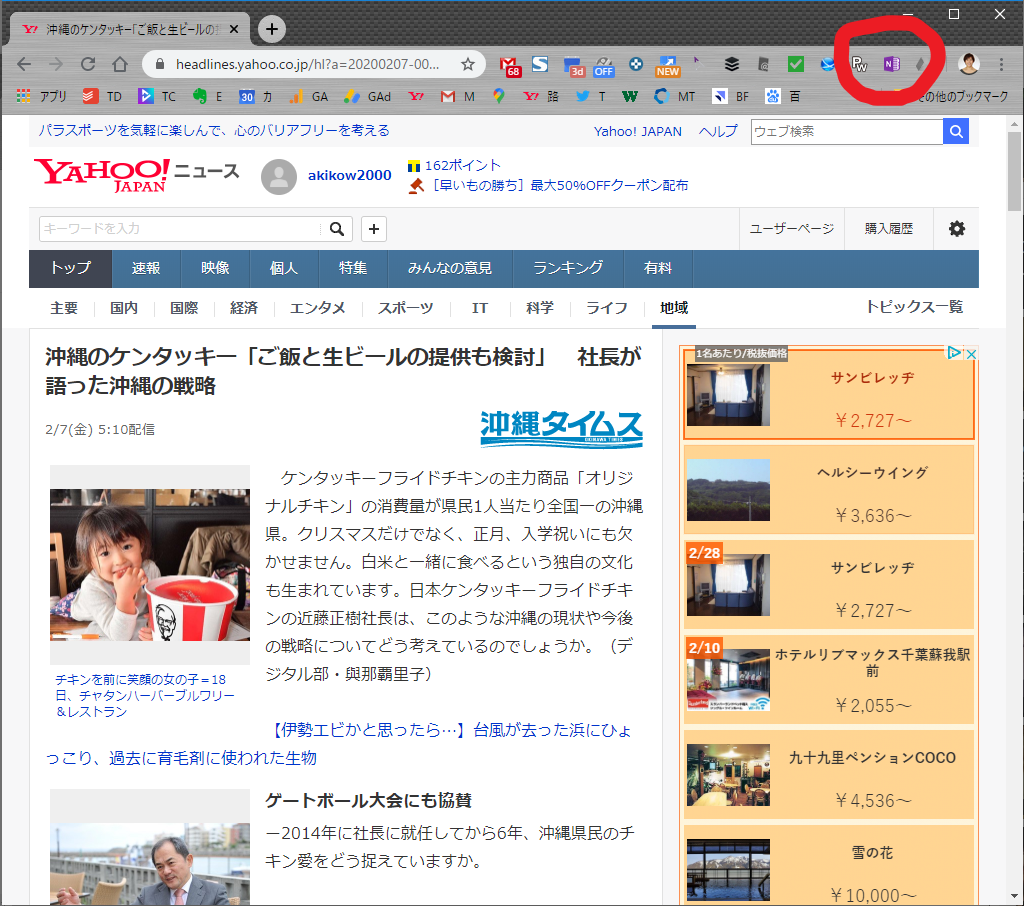Open a new browser tab
Screen dimensions: 1024x906
pyautogui.click(x=271, y=29)
